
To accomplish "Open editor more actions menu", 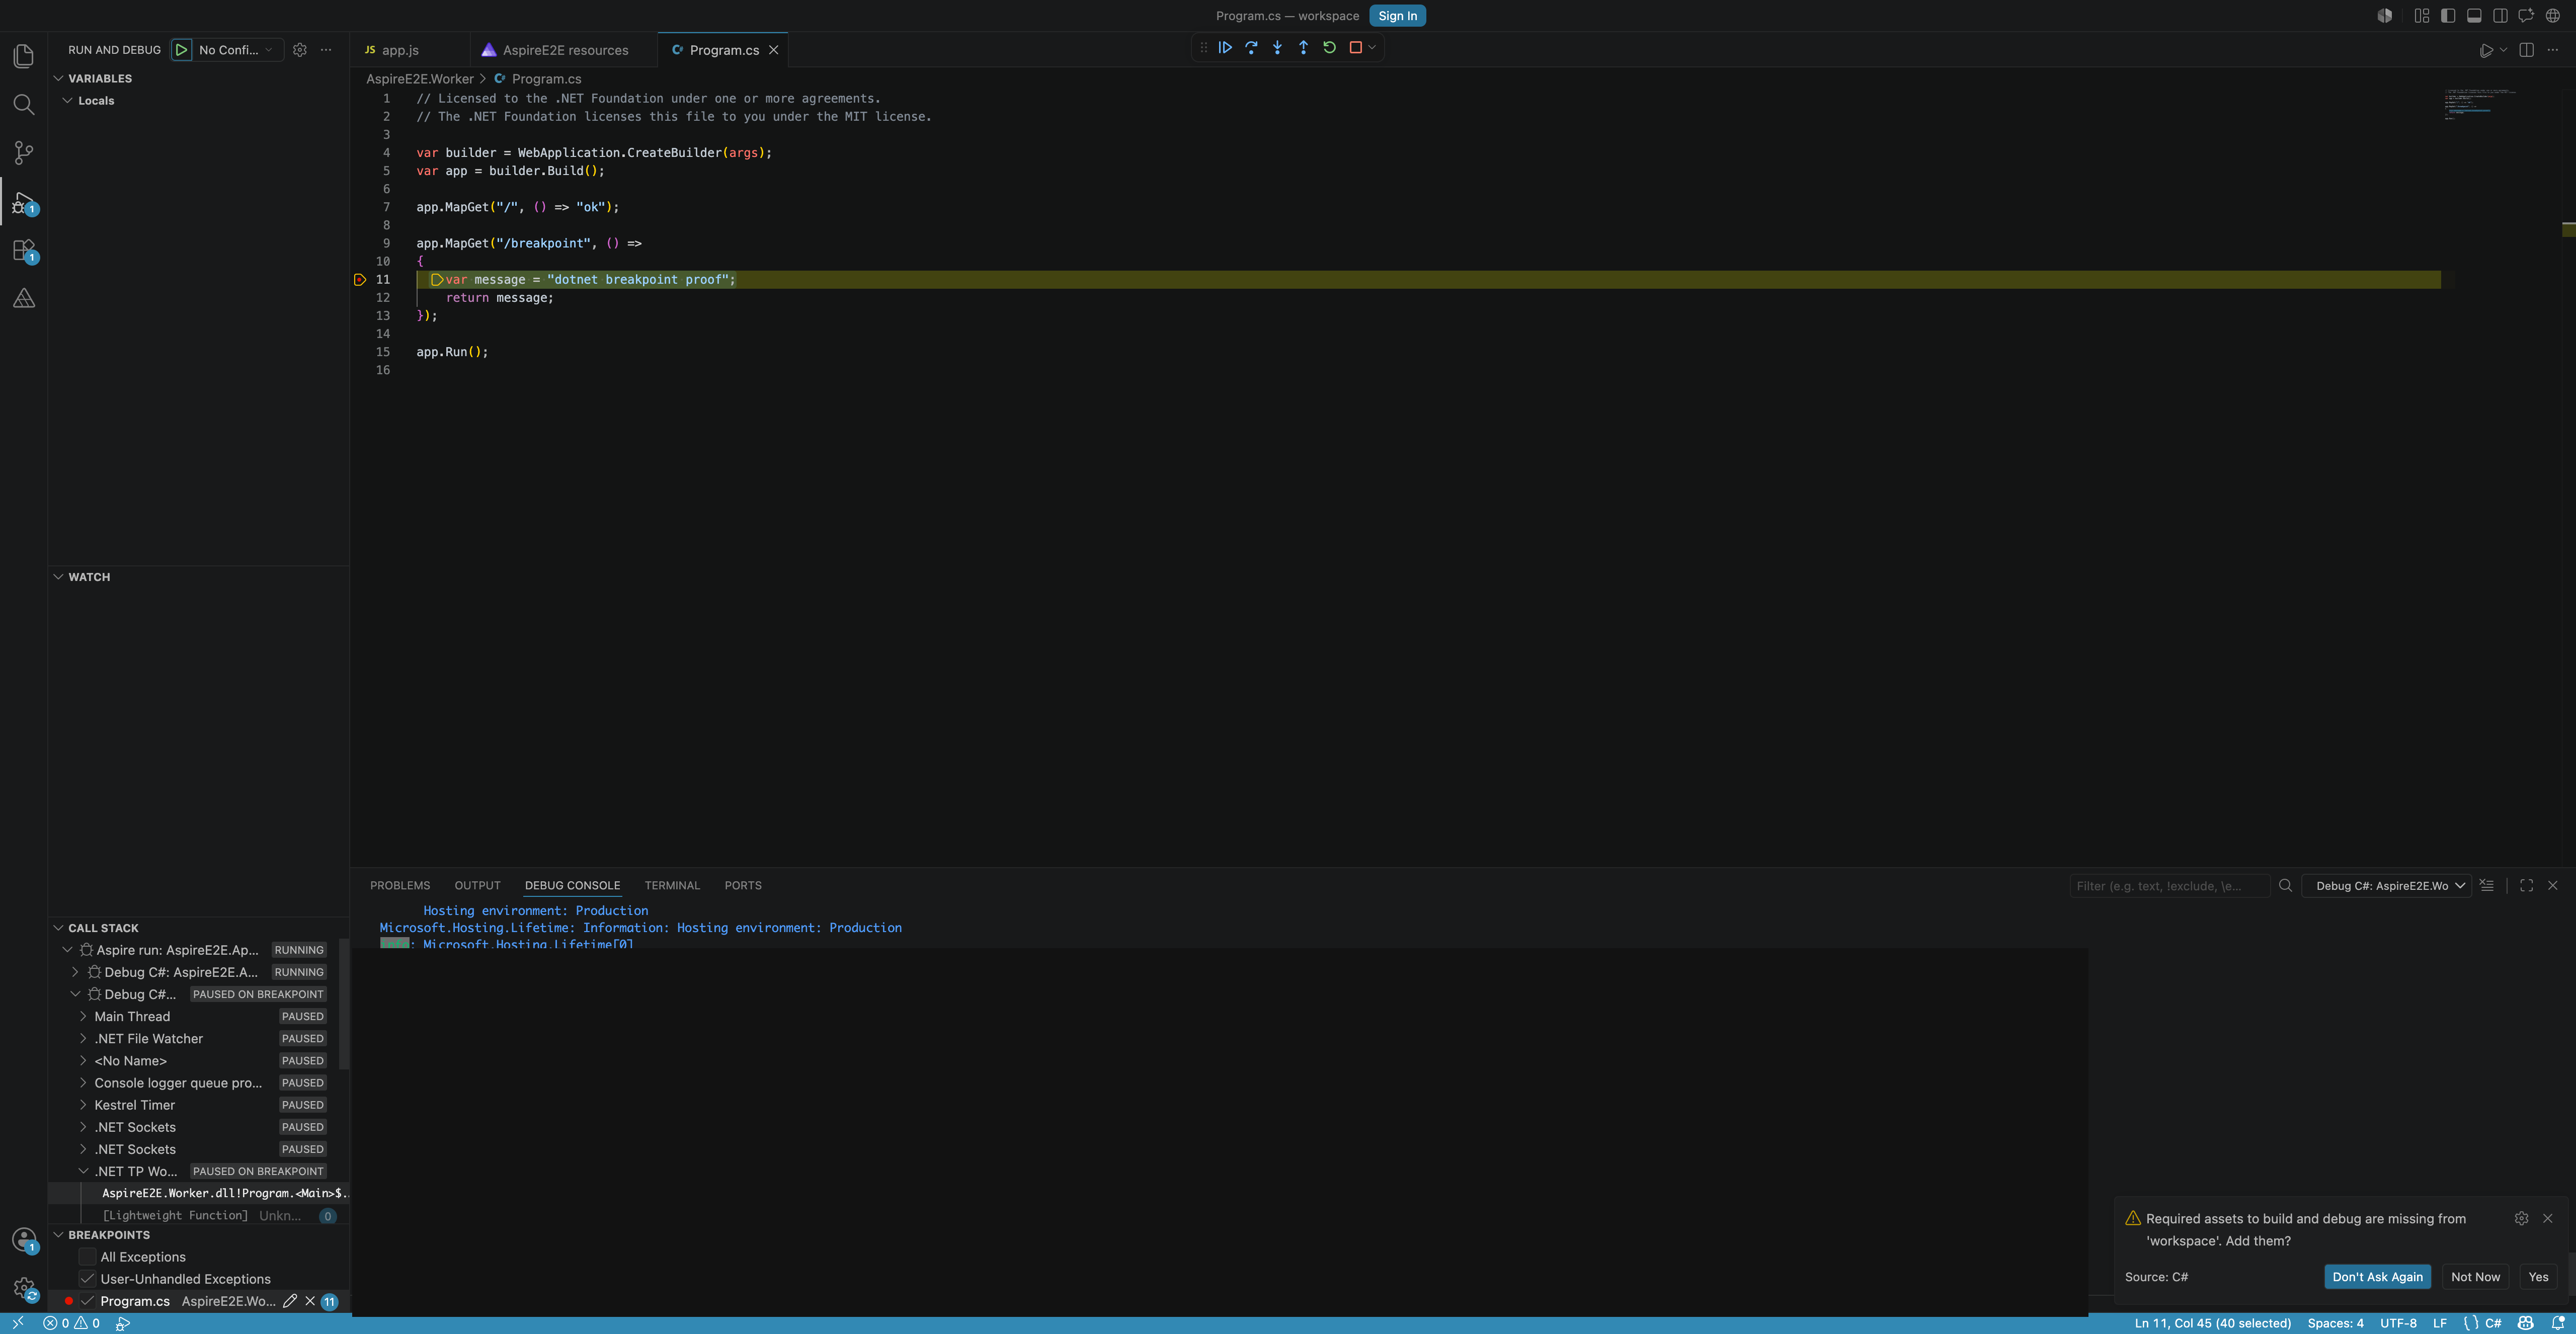I will [2552, 50].
